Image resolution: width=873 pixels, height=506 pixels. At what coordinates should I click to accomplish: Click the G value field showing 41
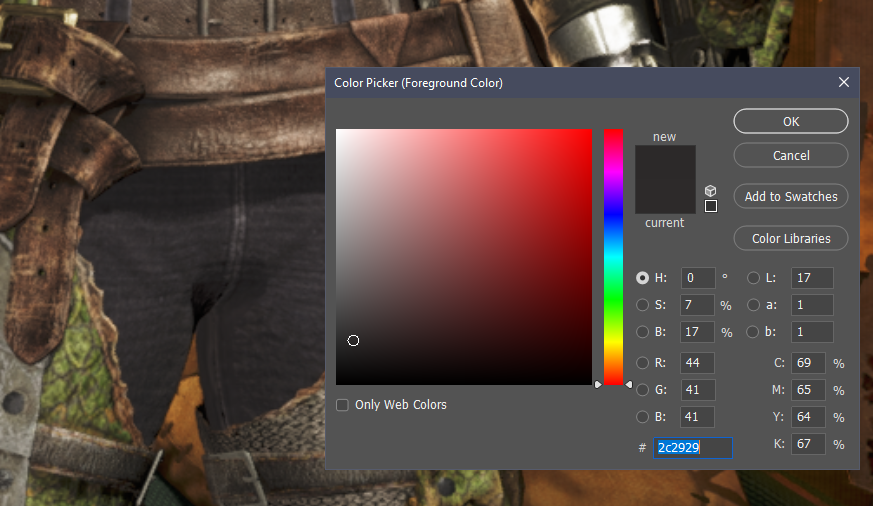(697, 390)
